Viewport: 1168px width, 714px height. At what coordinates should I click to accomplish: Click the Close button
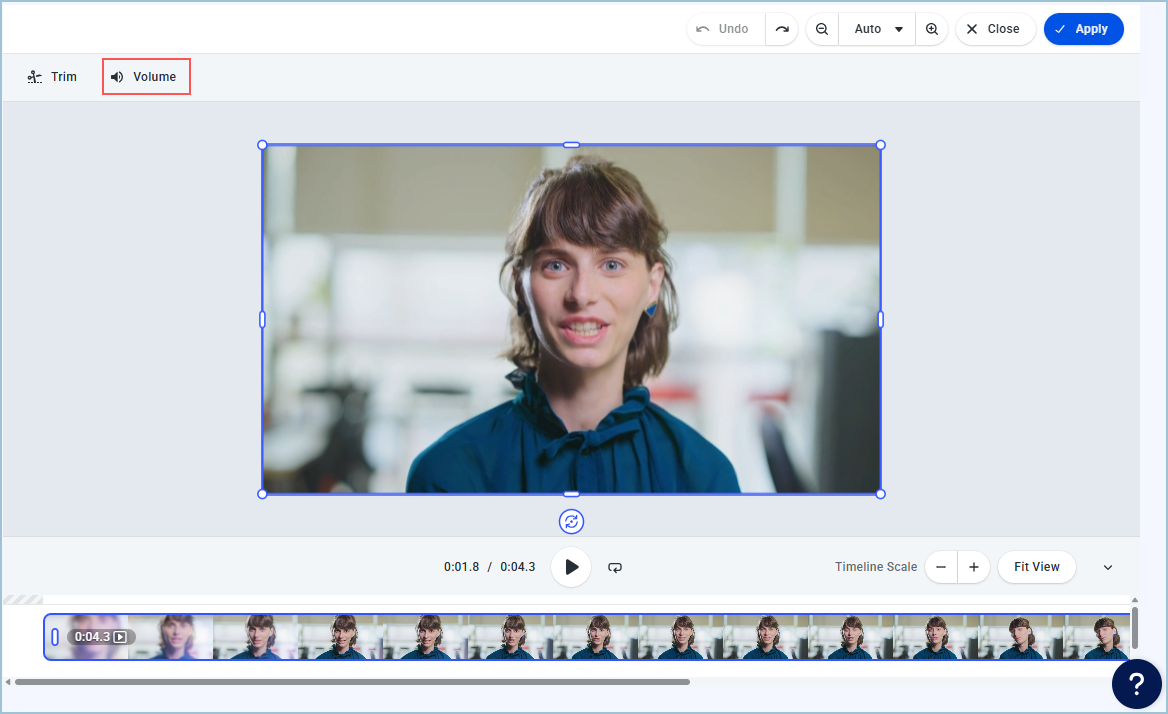(x=994, y=29)
